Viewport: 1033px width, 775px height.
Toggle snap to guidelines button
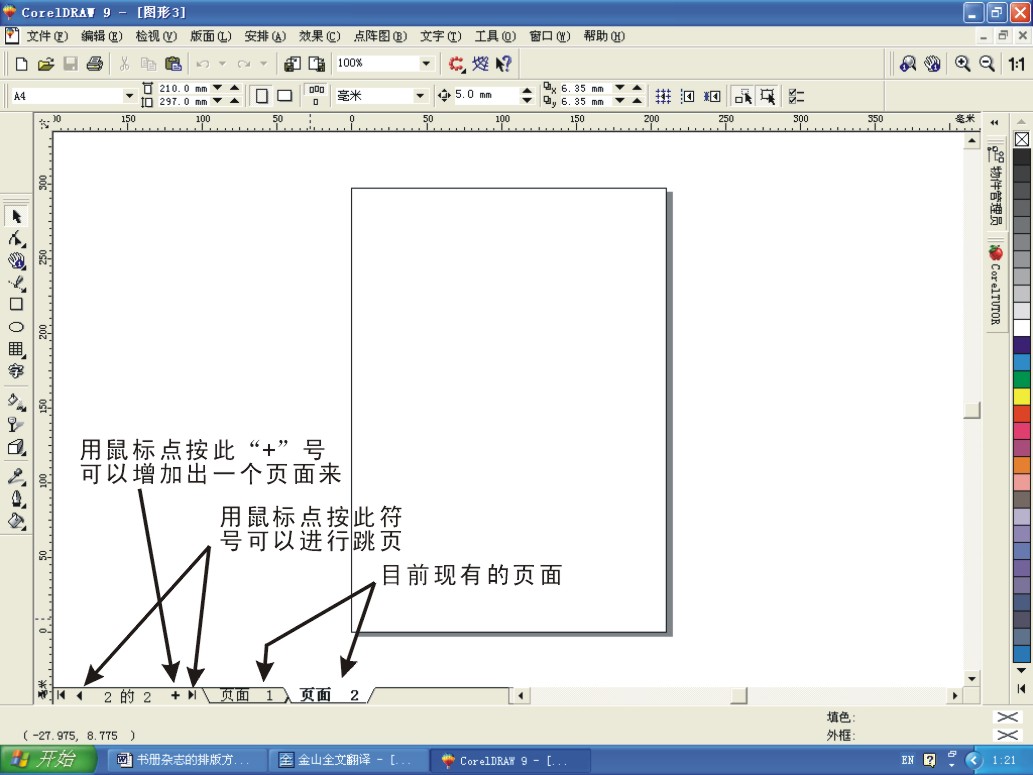(687, 96)
